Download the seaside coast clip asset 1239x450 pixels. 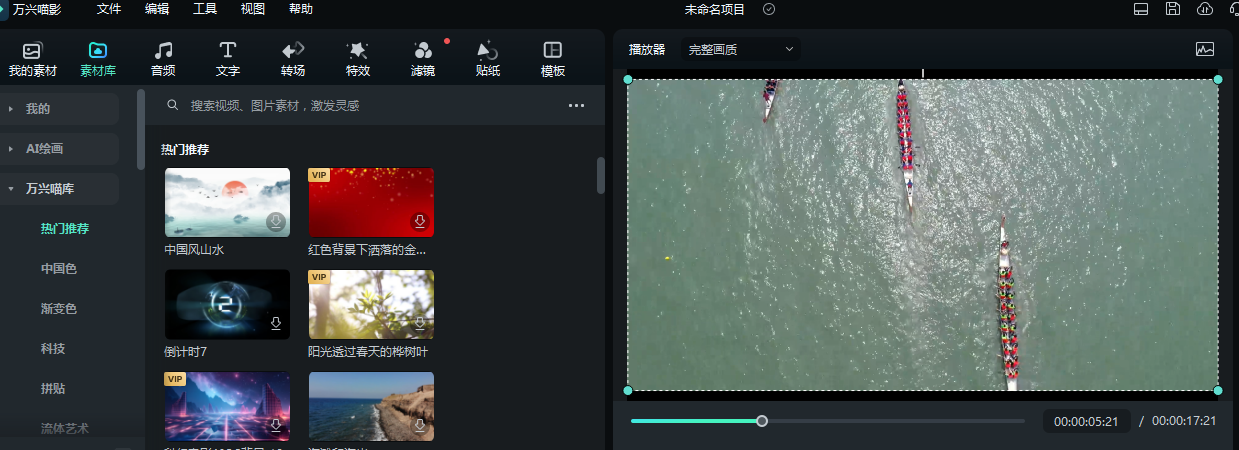click(420, 427)
